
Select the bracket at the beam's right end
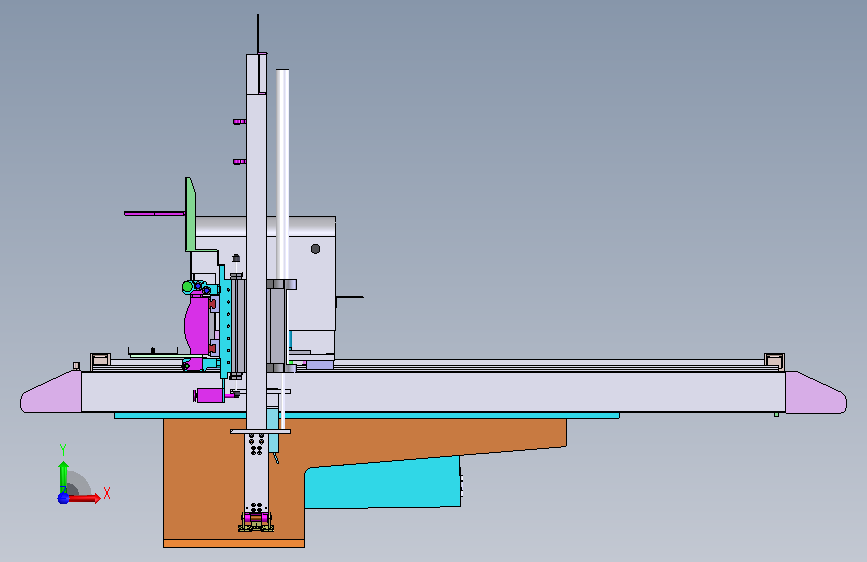click(774, 361)
